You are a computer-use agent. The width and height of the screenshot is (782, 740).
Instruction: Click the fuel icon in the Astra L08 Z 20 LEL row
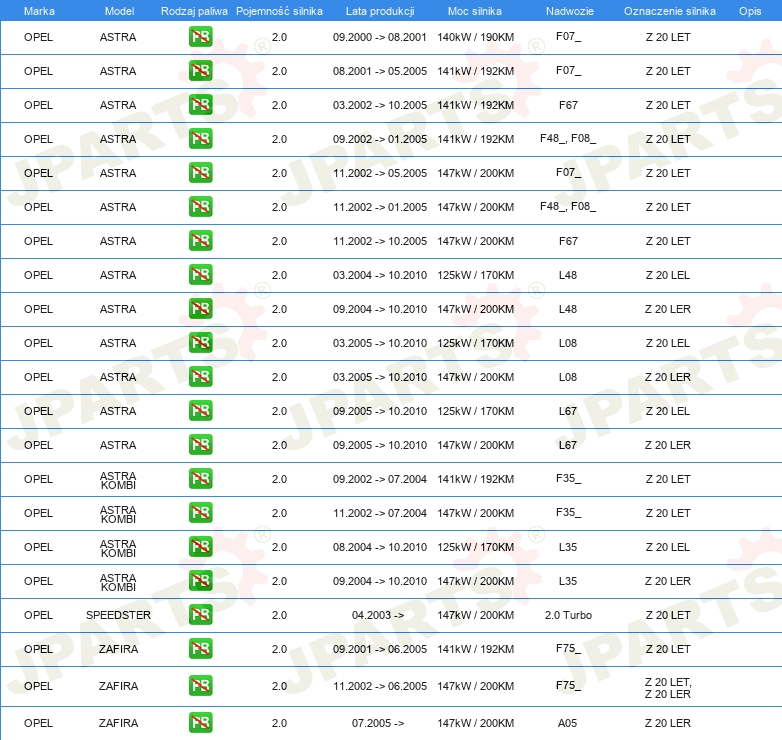pyautogui.click(x=200, y=343)
